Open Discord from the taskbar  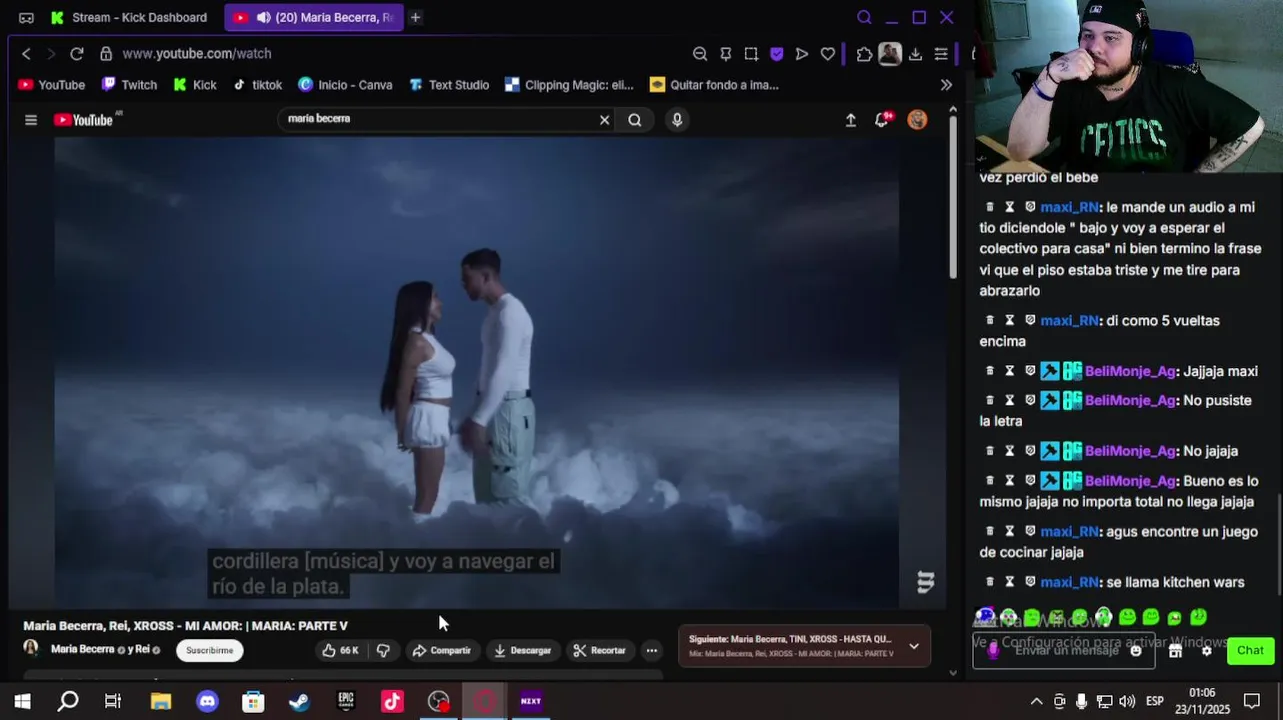(207, 701)
